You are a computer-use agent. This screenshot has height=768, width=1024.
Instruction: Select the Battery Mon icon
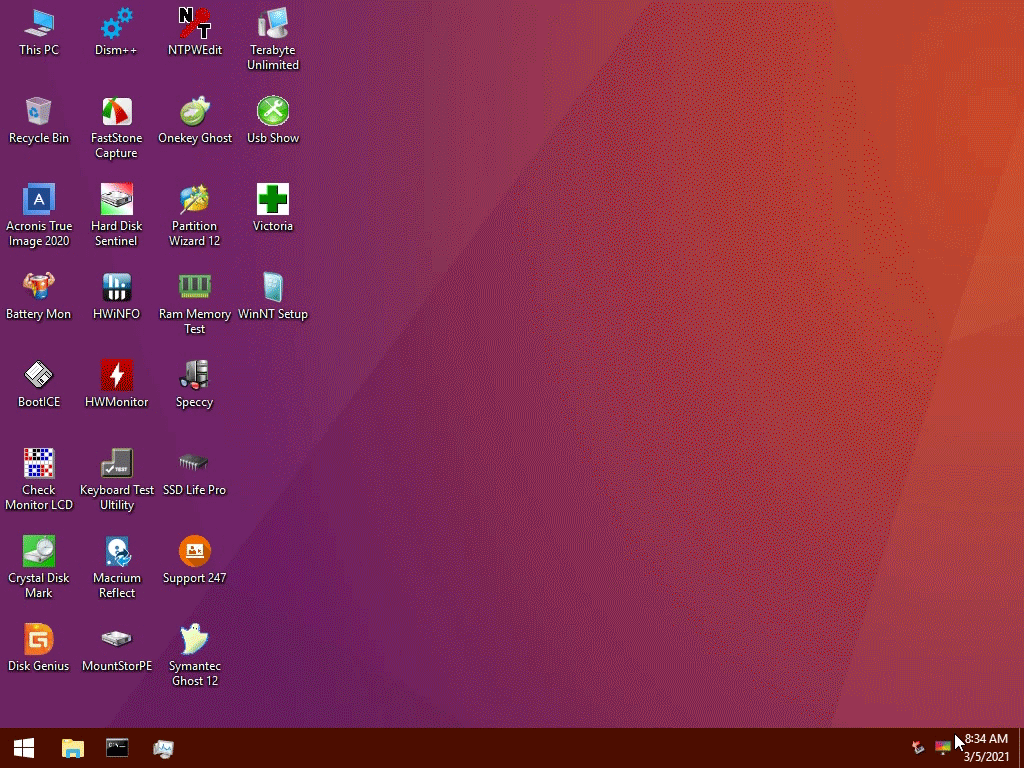point(39,296)
